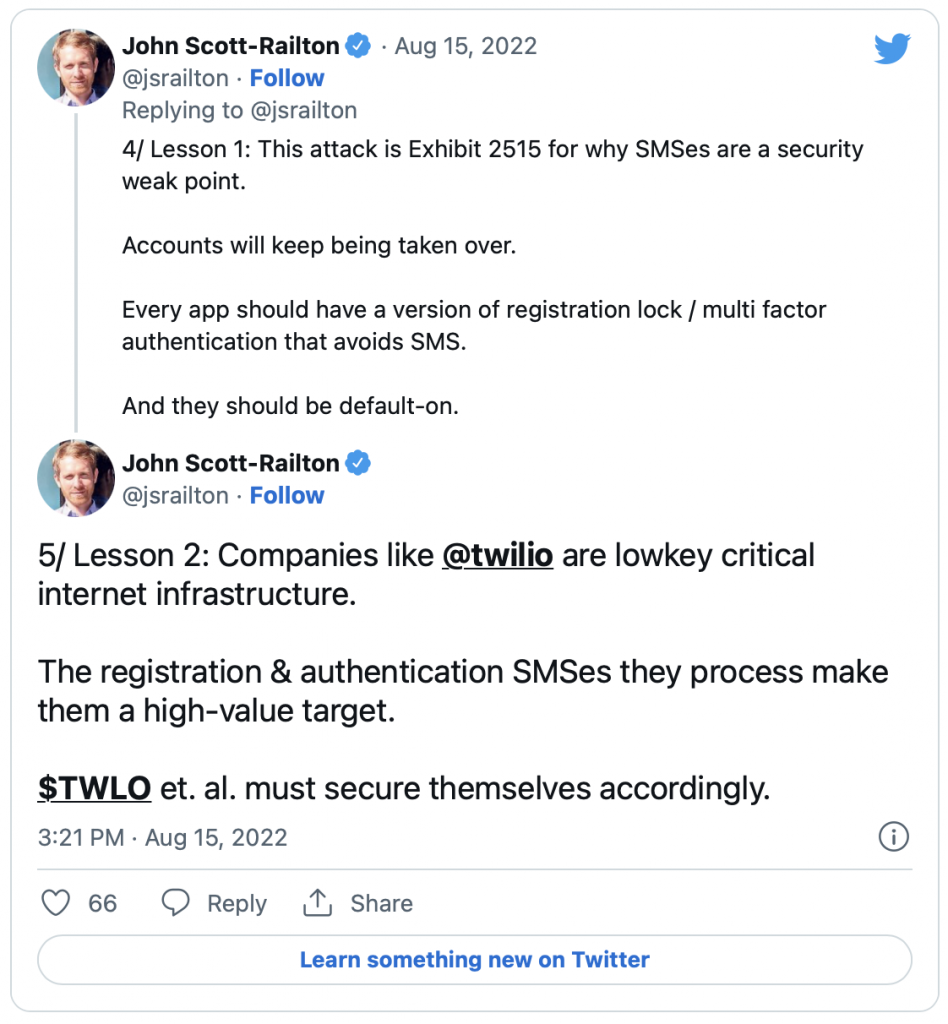The height and width of the screenshot is (1024, 948).
Task: Open top John Scott-Railton profile photo
Action: [76, 67]
